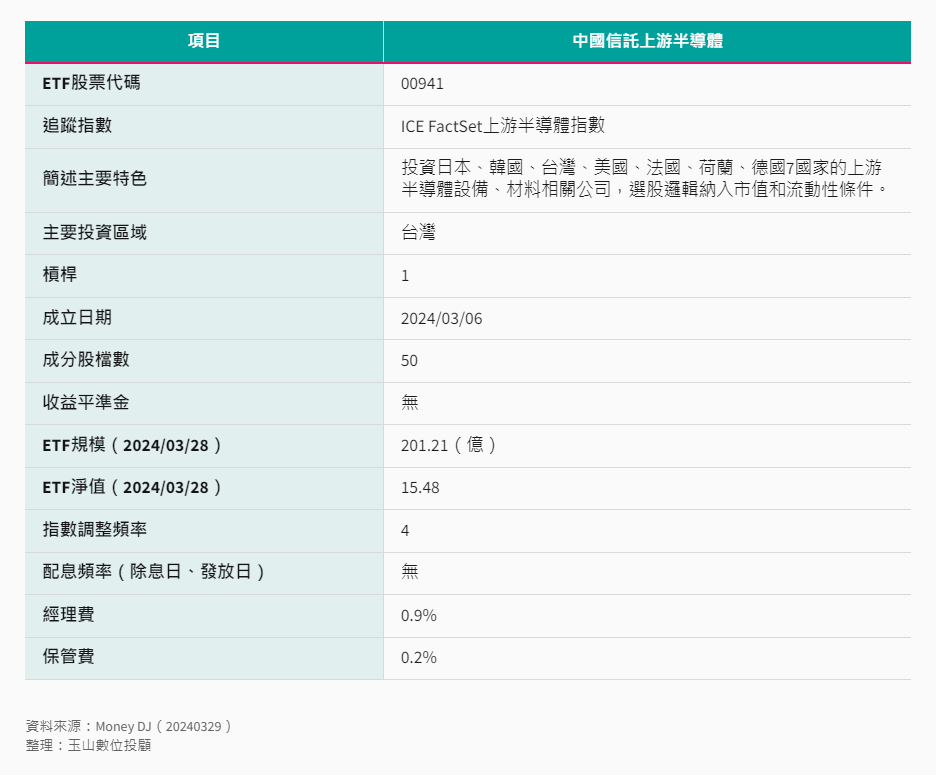
Task: Click the constituent count 50
Action: click(409, 361)
